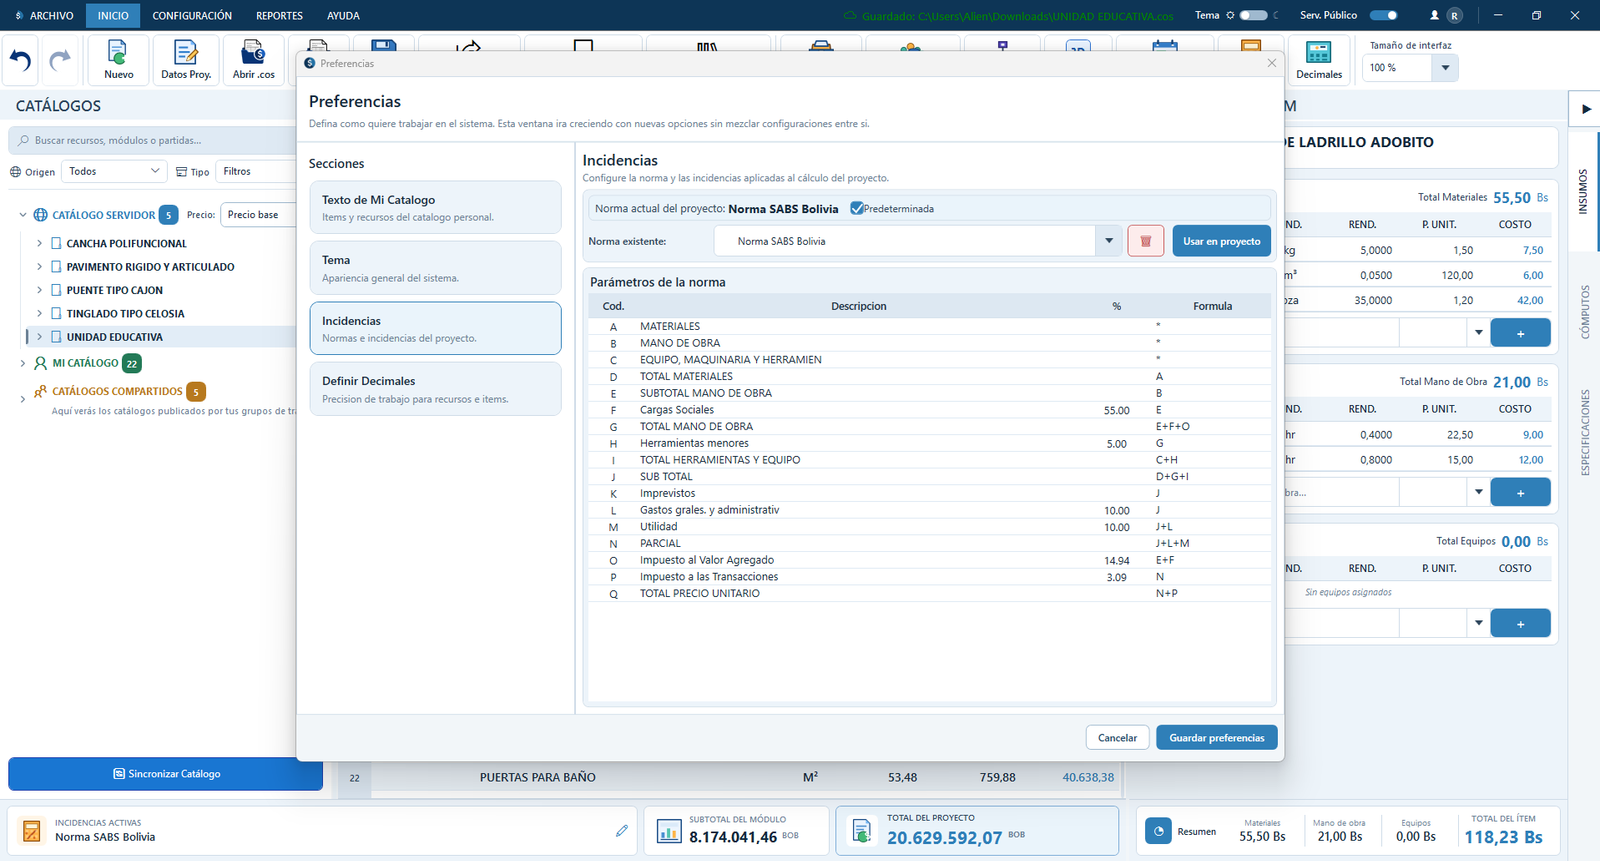The image size is (1600, 861).
Task: Toggle the Serv. Público switch
Action: coord(1384,15)
